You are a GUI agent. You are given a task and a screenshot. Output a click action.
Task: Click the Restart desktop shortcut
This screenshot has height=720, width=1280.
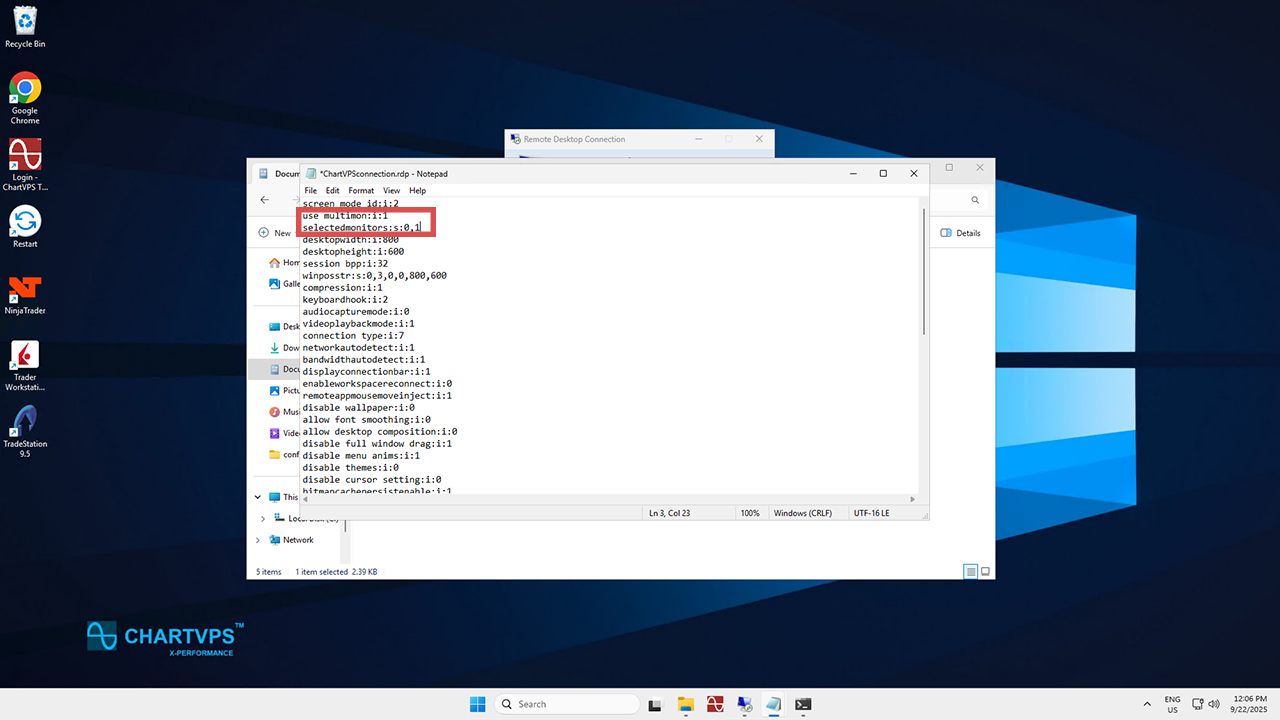point(25,222)
